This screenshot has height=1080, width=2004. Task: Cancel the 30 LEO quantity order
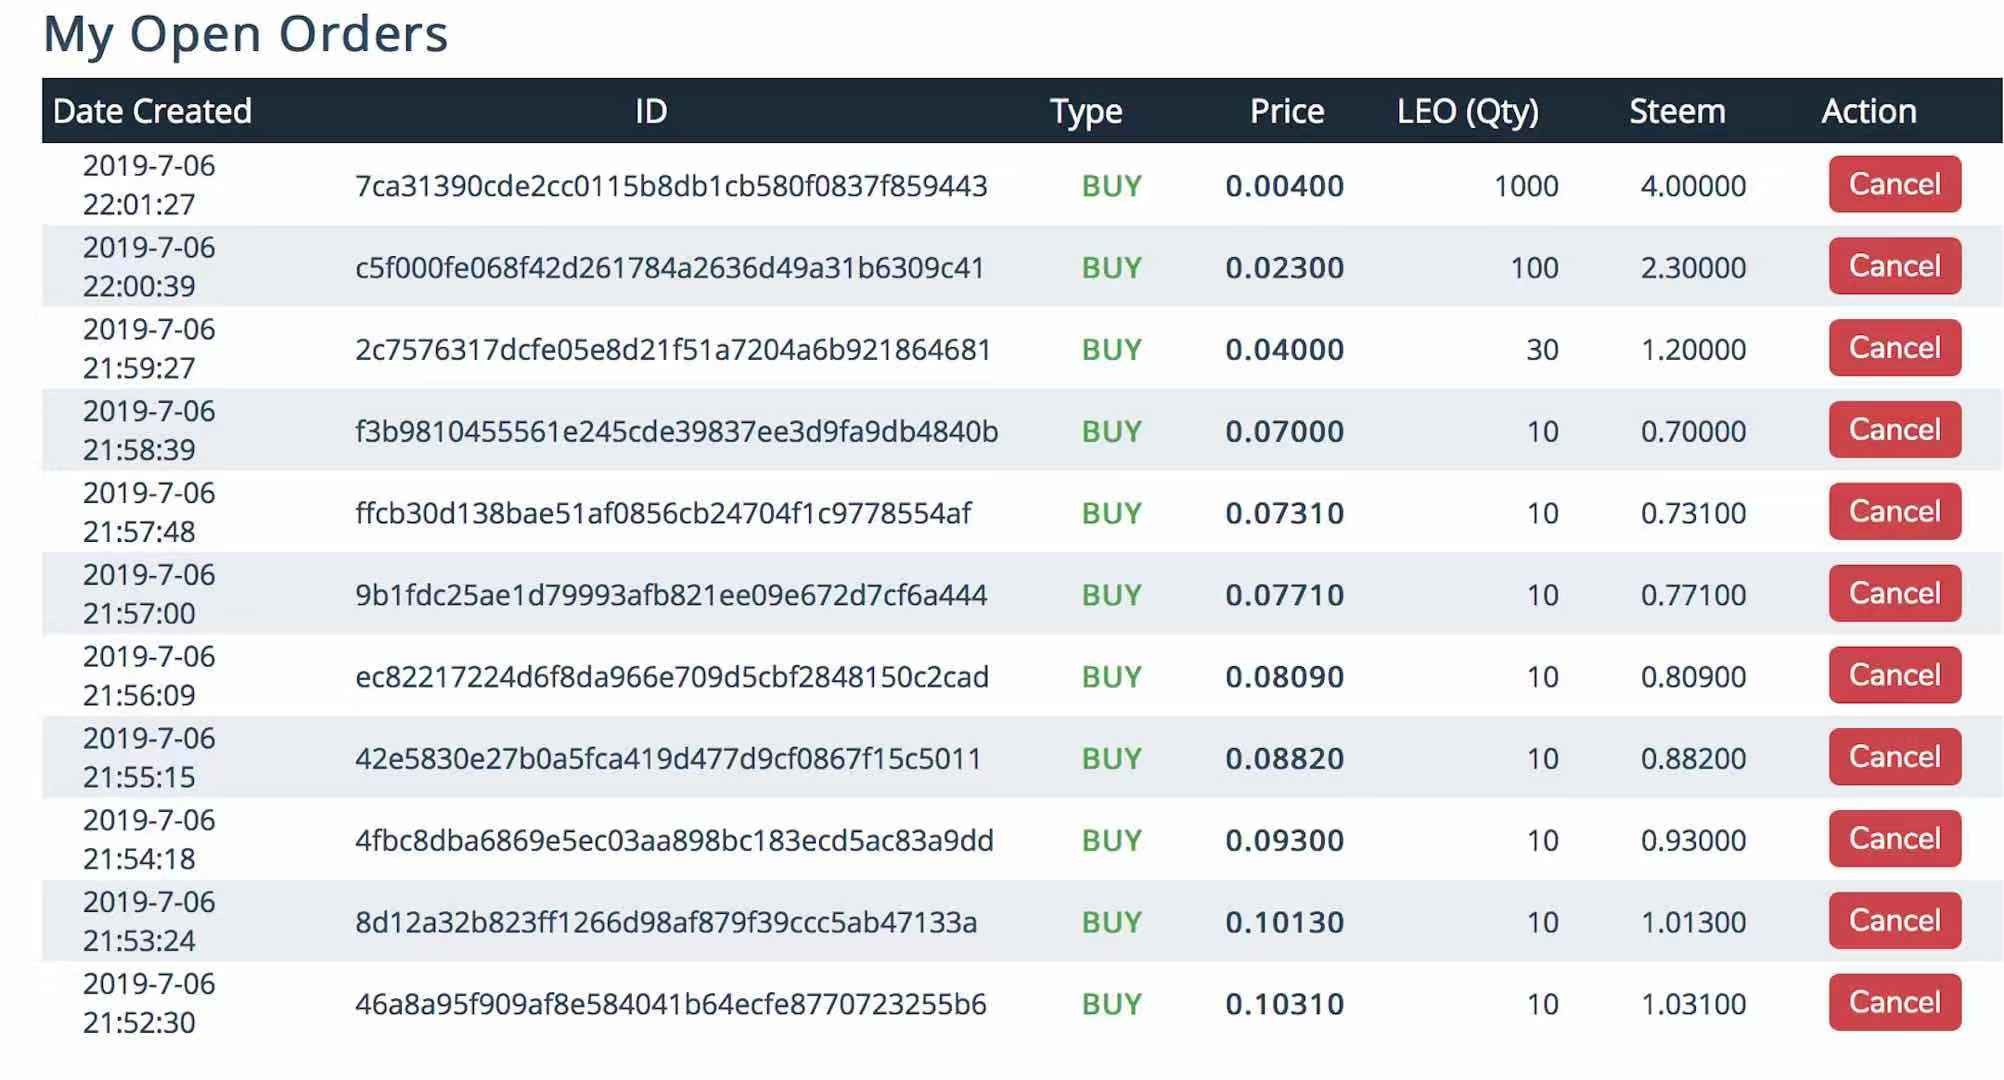[x=1894, y=348]
